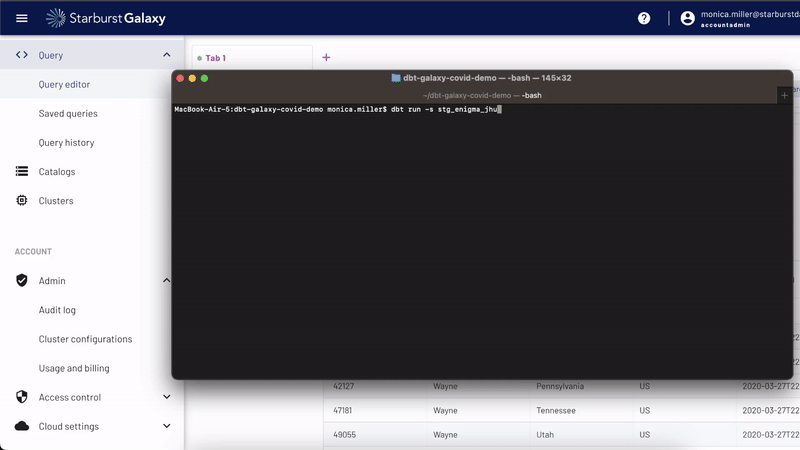Click US in the Tennessee row

point(645,410)
